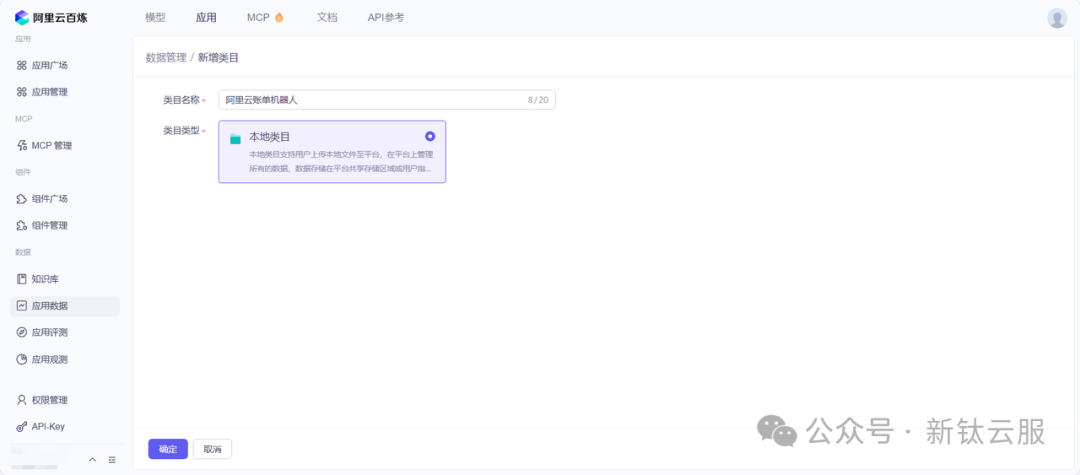Image resolution: width=1080 pixels, height=475 pixels.
Task: Click the 类目名称 field label
Action: (181, 100)
